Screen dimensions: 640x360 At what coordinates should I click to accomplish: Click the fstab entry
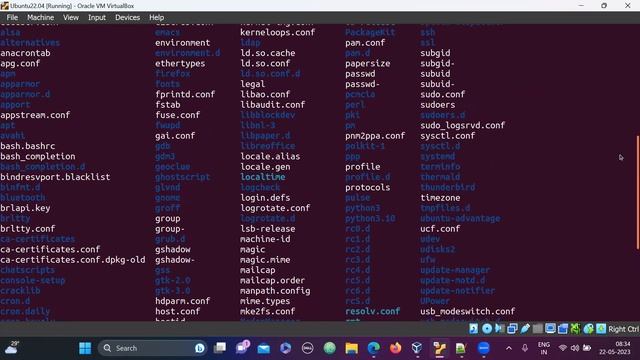click(167, 105)
